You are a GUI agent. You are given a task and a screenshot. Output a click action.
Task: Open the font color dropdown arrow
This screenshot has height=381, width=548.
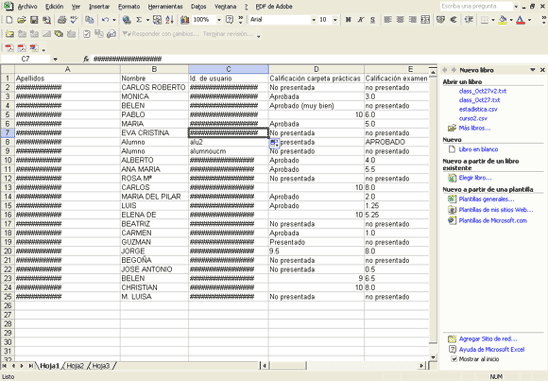click(x=529, y=20)
